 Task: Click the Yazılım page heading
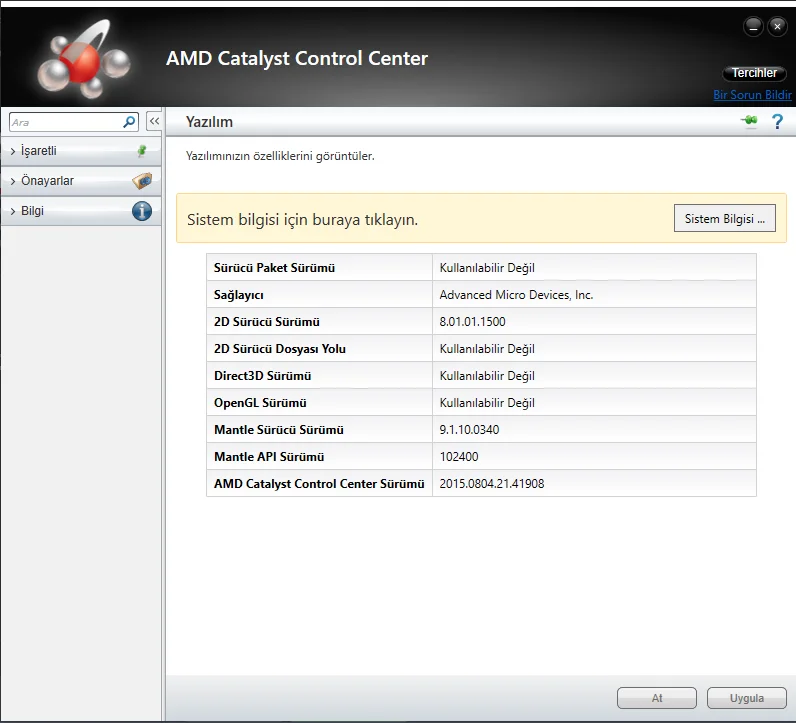(x=209, y=122)
